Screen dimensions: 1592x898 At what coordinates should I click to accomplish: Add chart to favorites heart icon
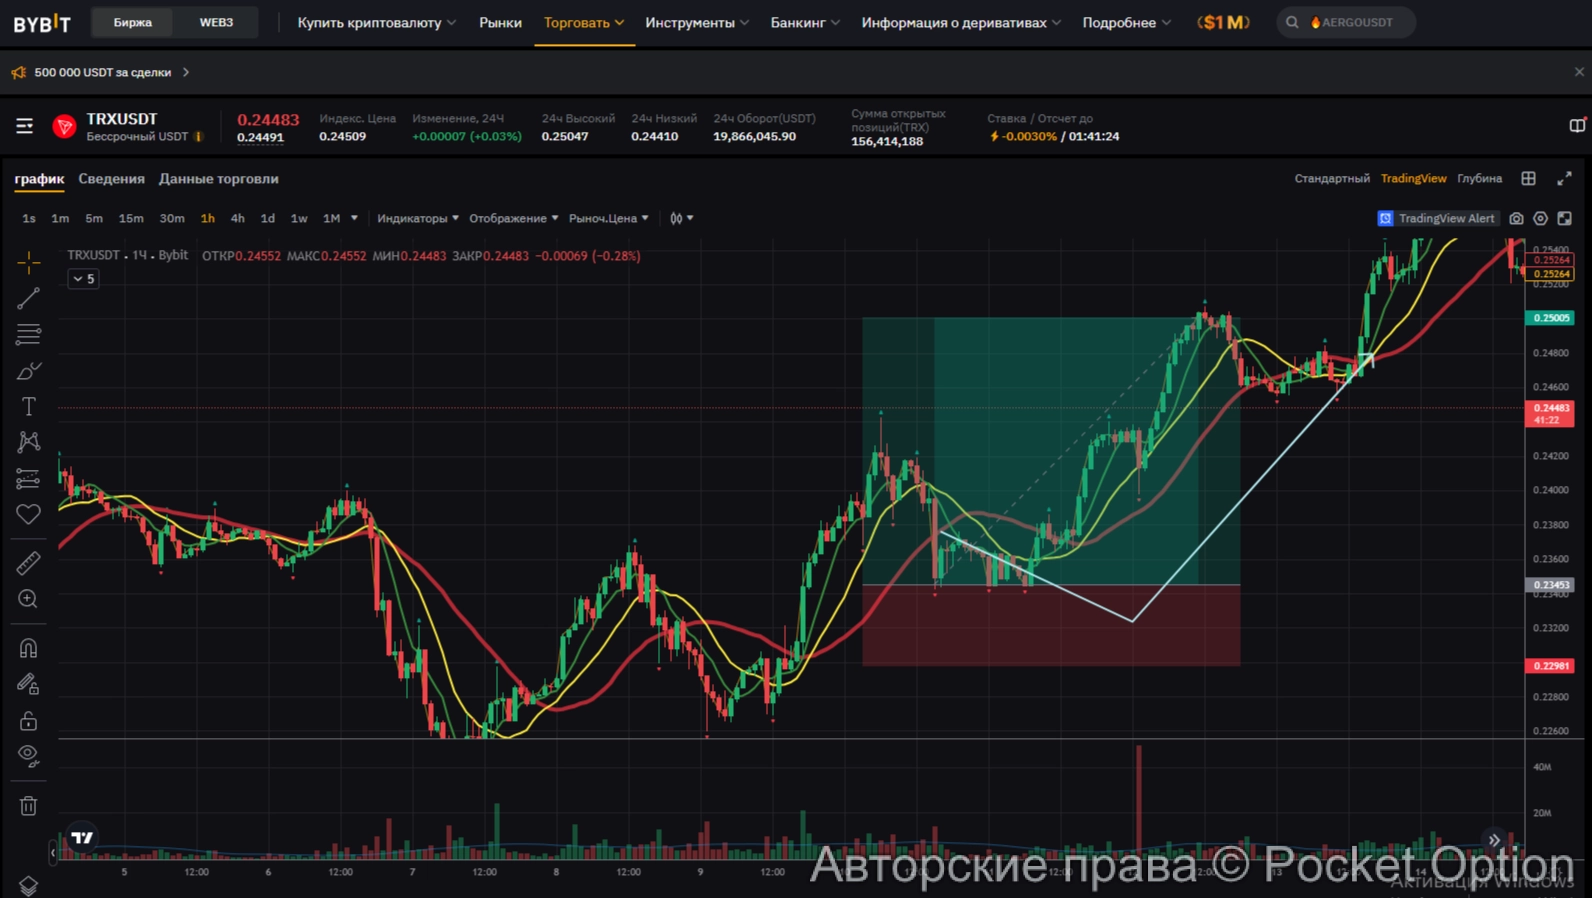pos(28,514)
